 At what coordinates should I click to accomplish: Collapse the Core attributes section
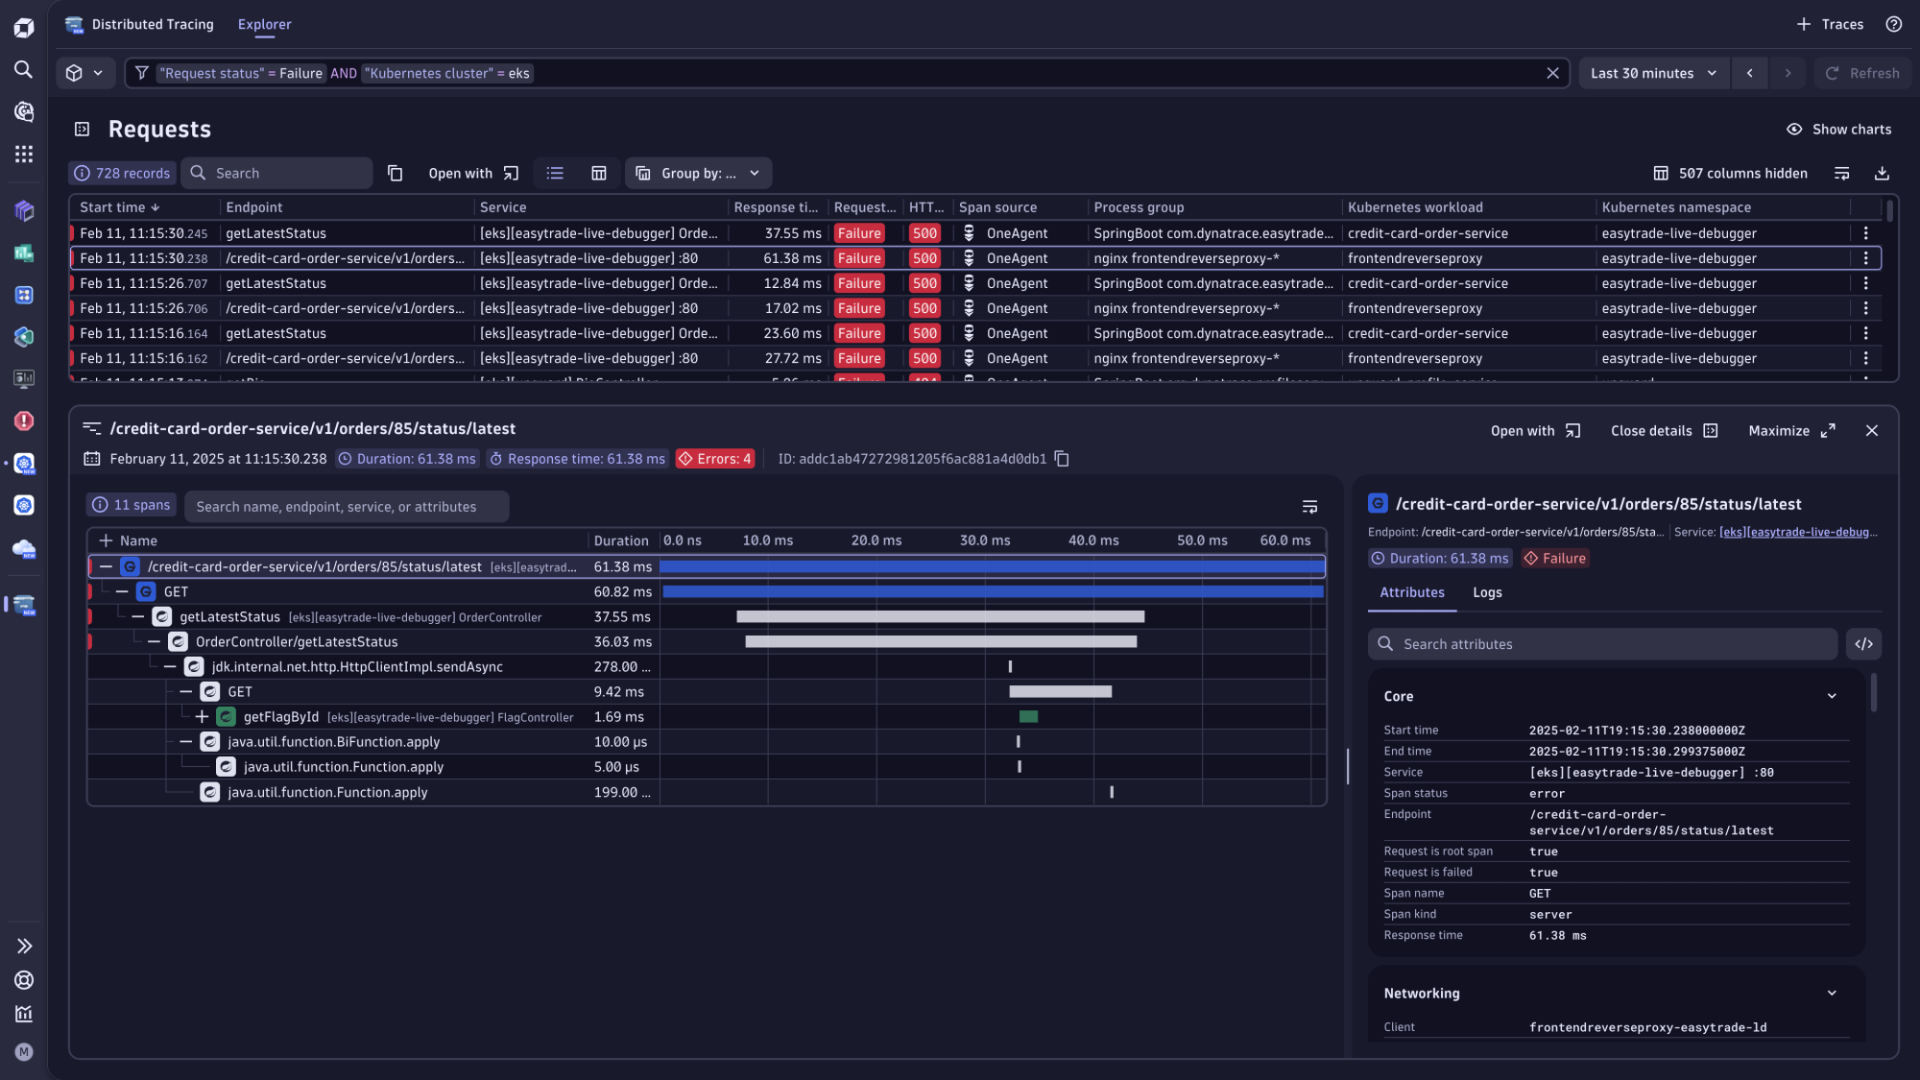[x=1832, y=696]
